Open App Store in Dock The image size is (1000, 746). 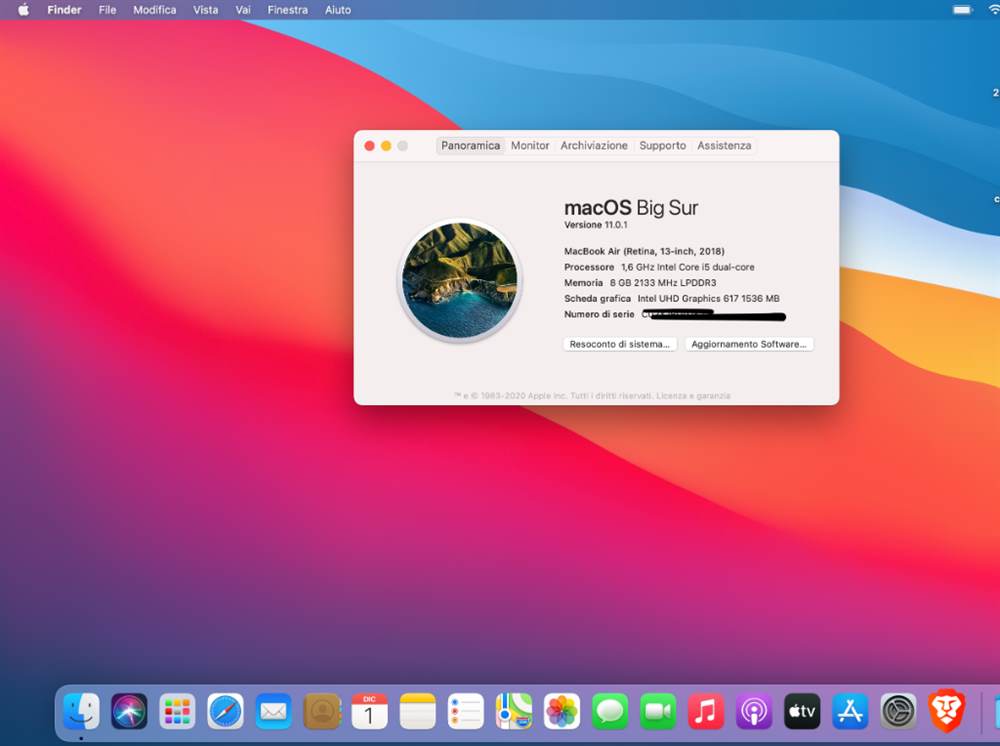click(x=850, y=711)
